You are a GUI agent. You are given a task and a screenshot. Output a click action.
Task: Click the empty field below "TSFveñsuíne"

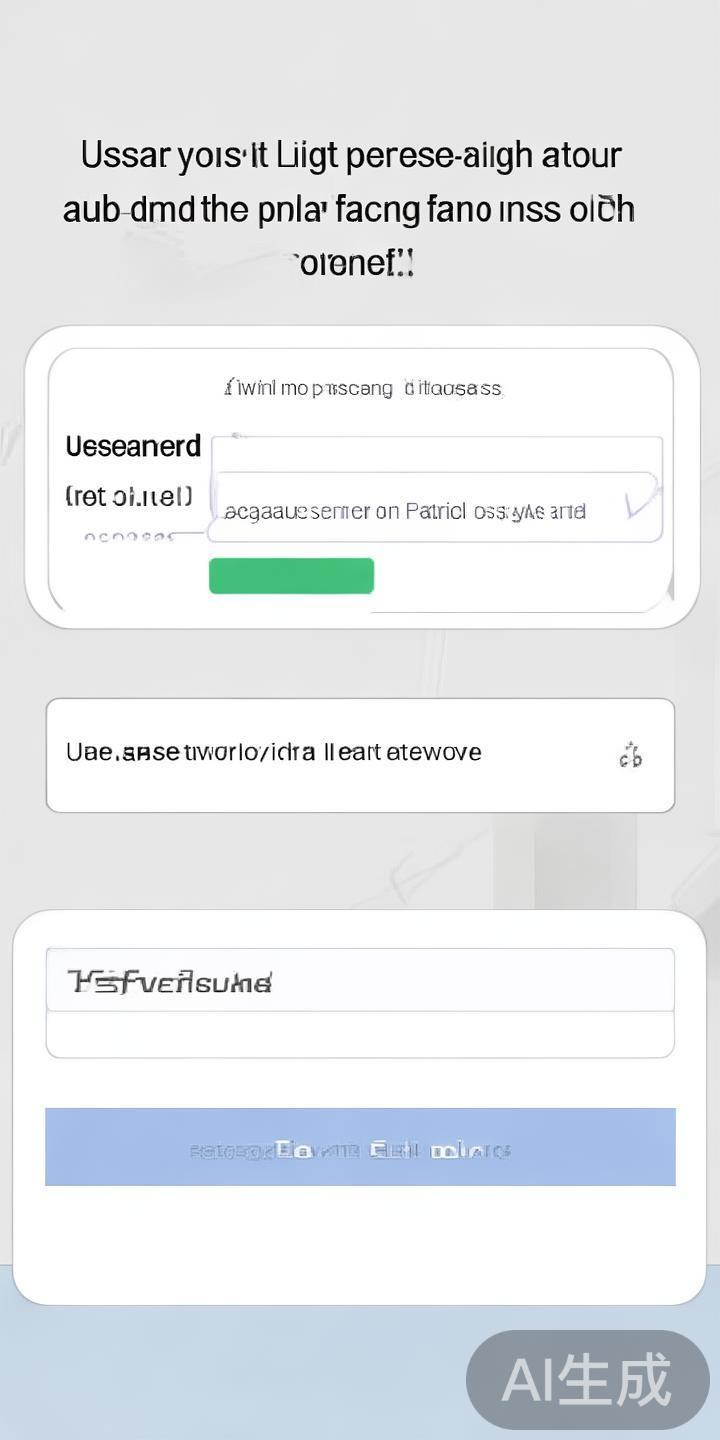pos(360,1034)
